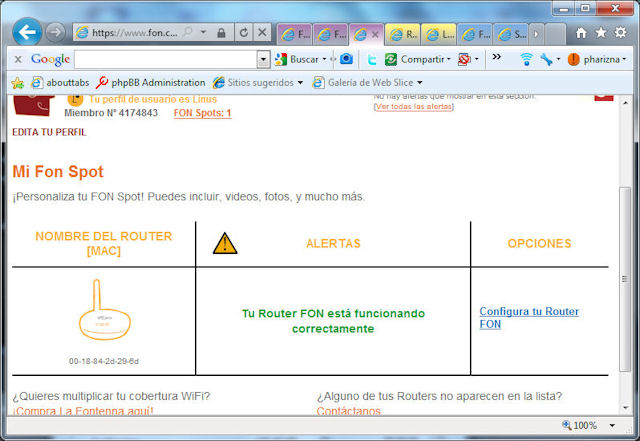Click the orange FON router image

104,310
